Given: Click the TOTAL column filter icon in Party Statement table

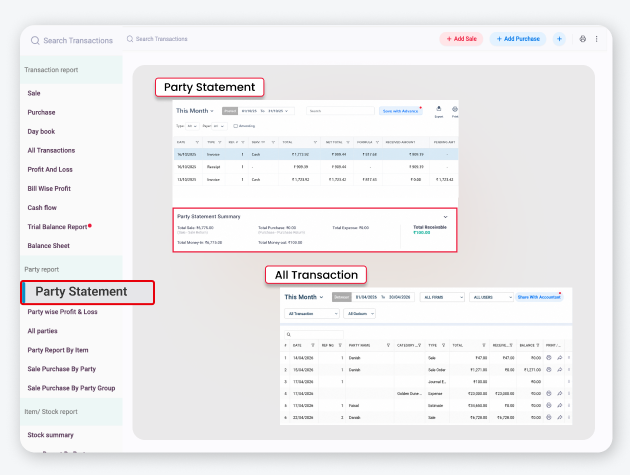Looking at the screenshot, I should pyautogui.click(x=315, y=142).
